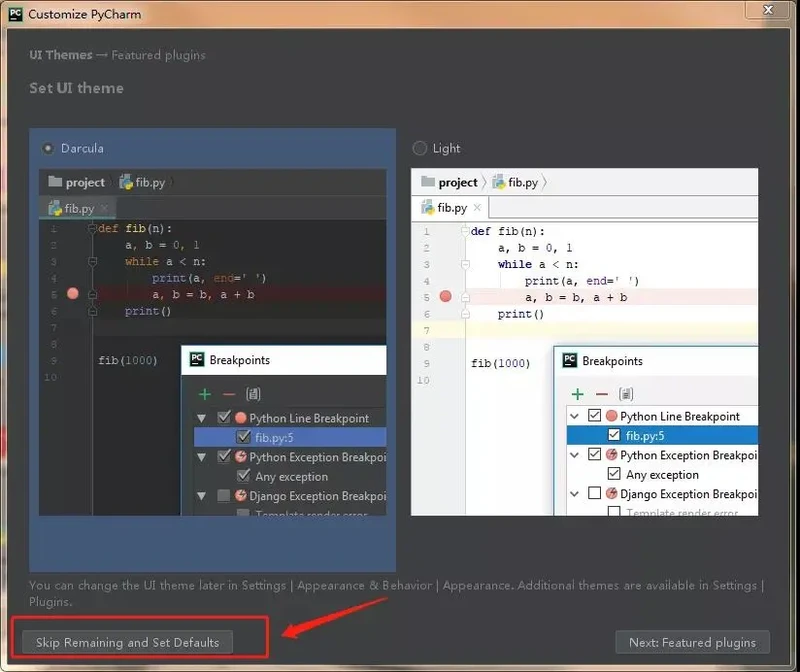The width and height of the screenshot is (800, 672).
Task: Toggle Python Exception Breakpoint checkbox in Light preview
Action: click(594, 454)
